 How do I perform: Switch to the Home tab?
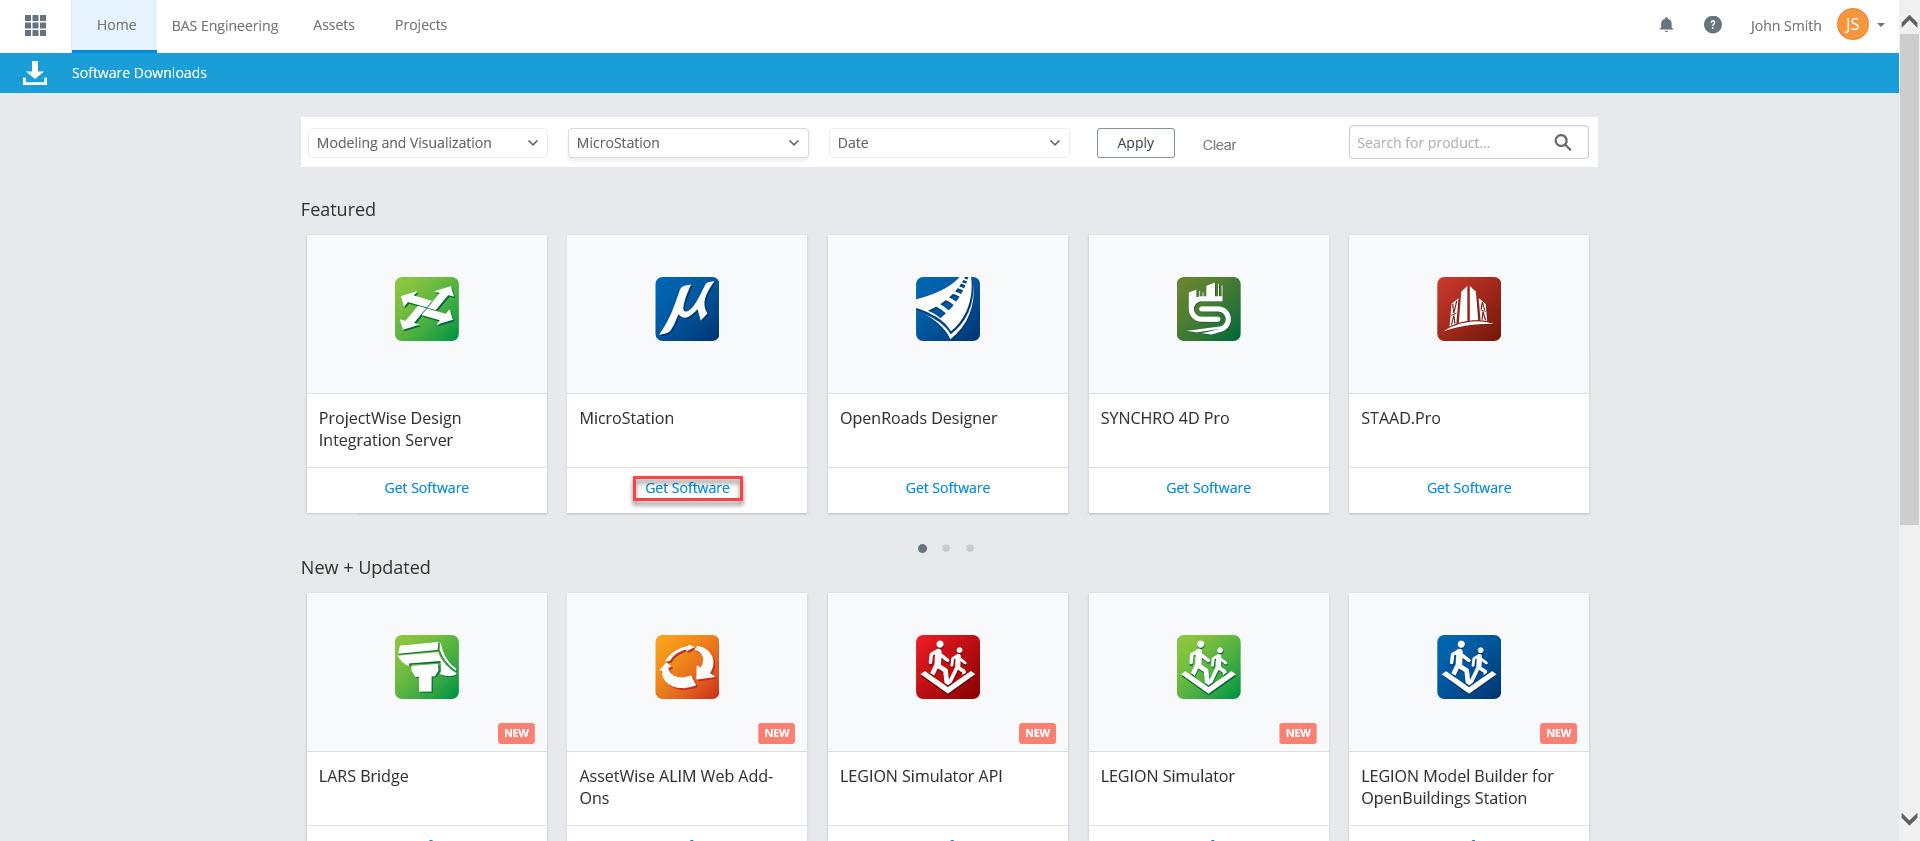(x=116, y=25)
